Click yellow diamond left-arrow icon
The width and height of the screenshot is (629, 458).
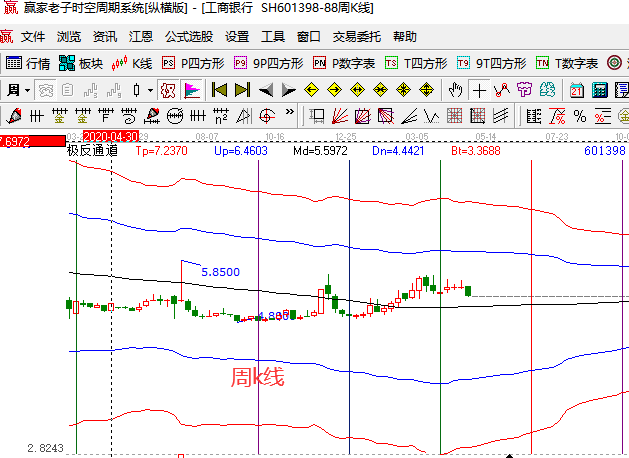(311, 90)
